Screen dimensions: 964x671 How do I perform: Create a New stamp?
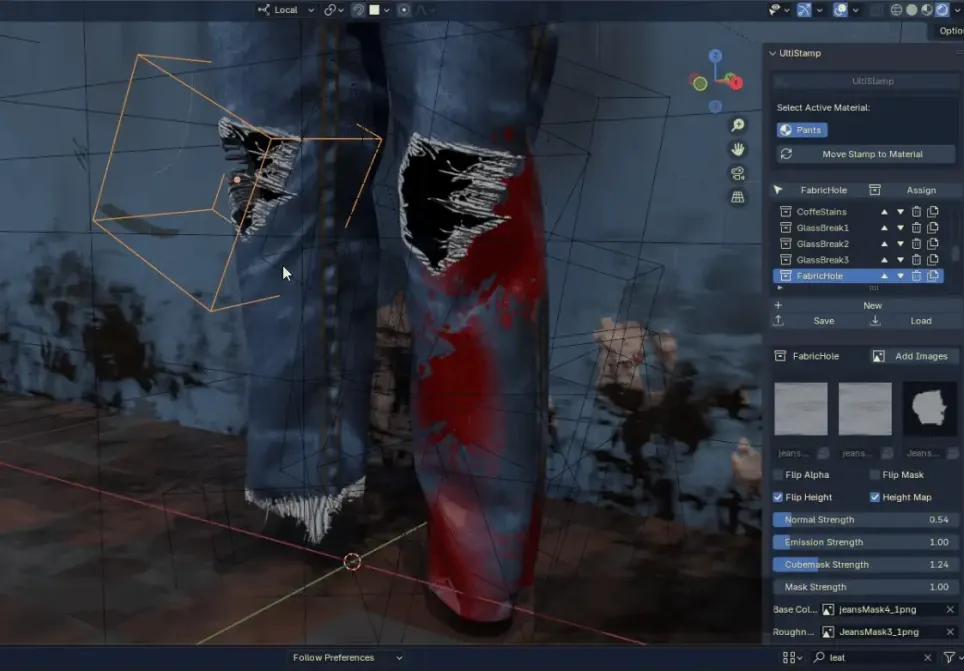pos(864,306)
